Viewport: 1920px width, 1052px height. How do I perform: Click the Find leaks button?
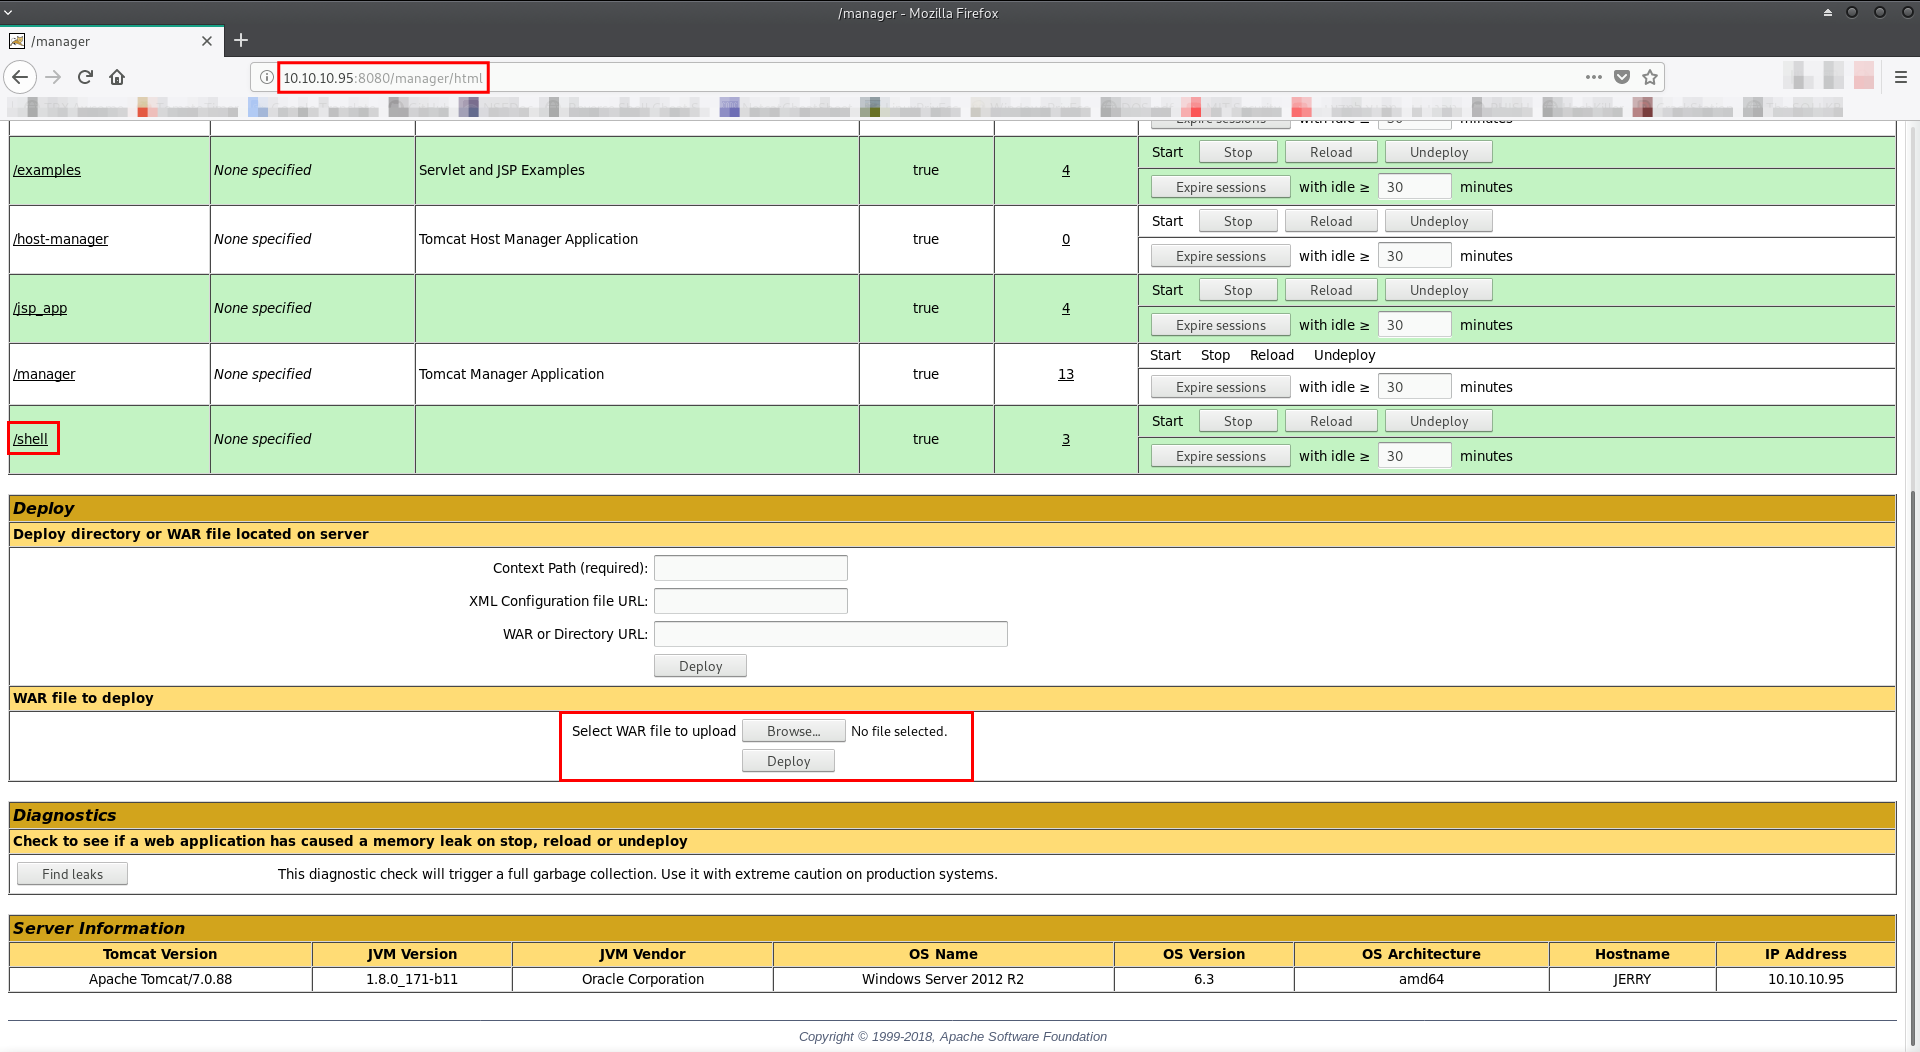[72, 874]
